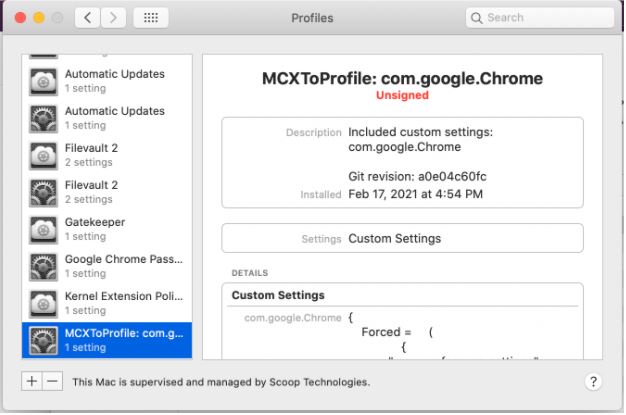The image size is (626, 415).
Task: Click the Custom Settings details header
Action: (278, 296)
